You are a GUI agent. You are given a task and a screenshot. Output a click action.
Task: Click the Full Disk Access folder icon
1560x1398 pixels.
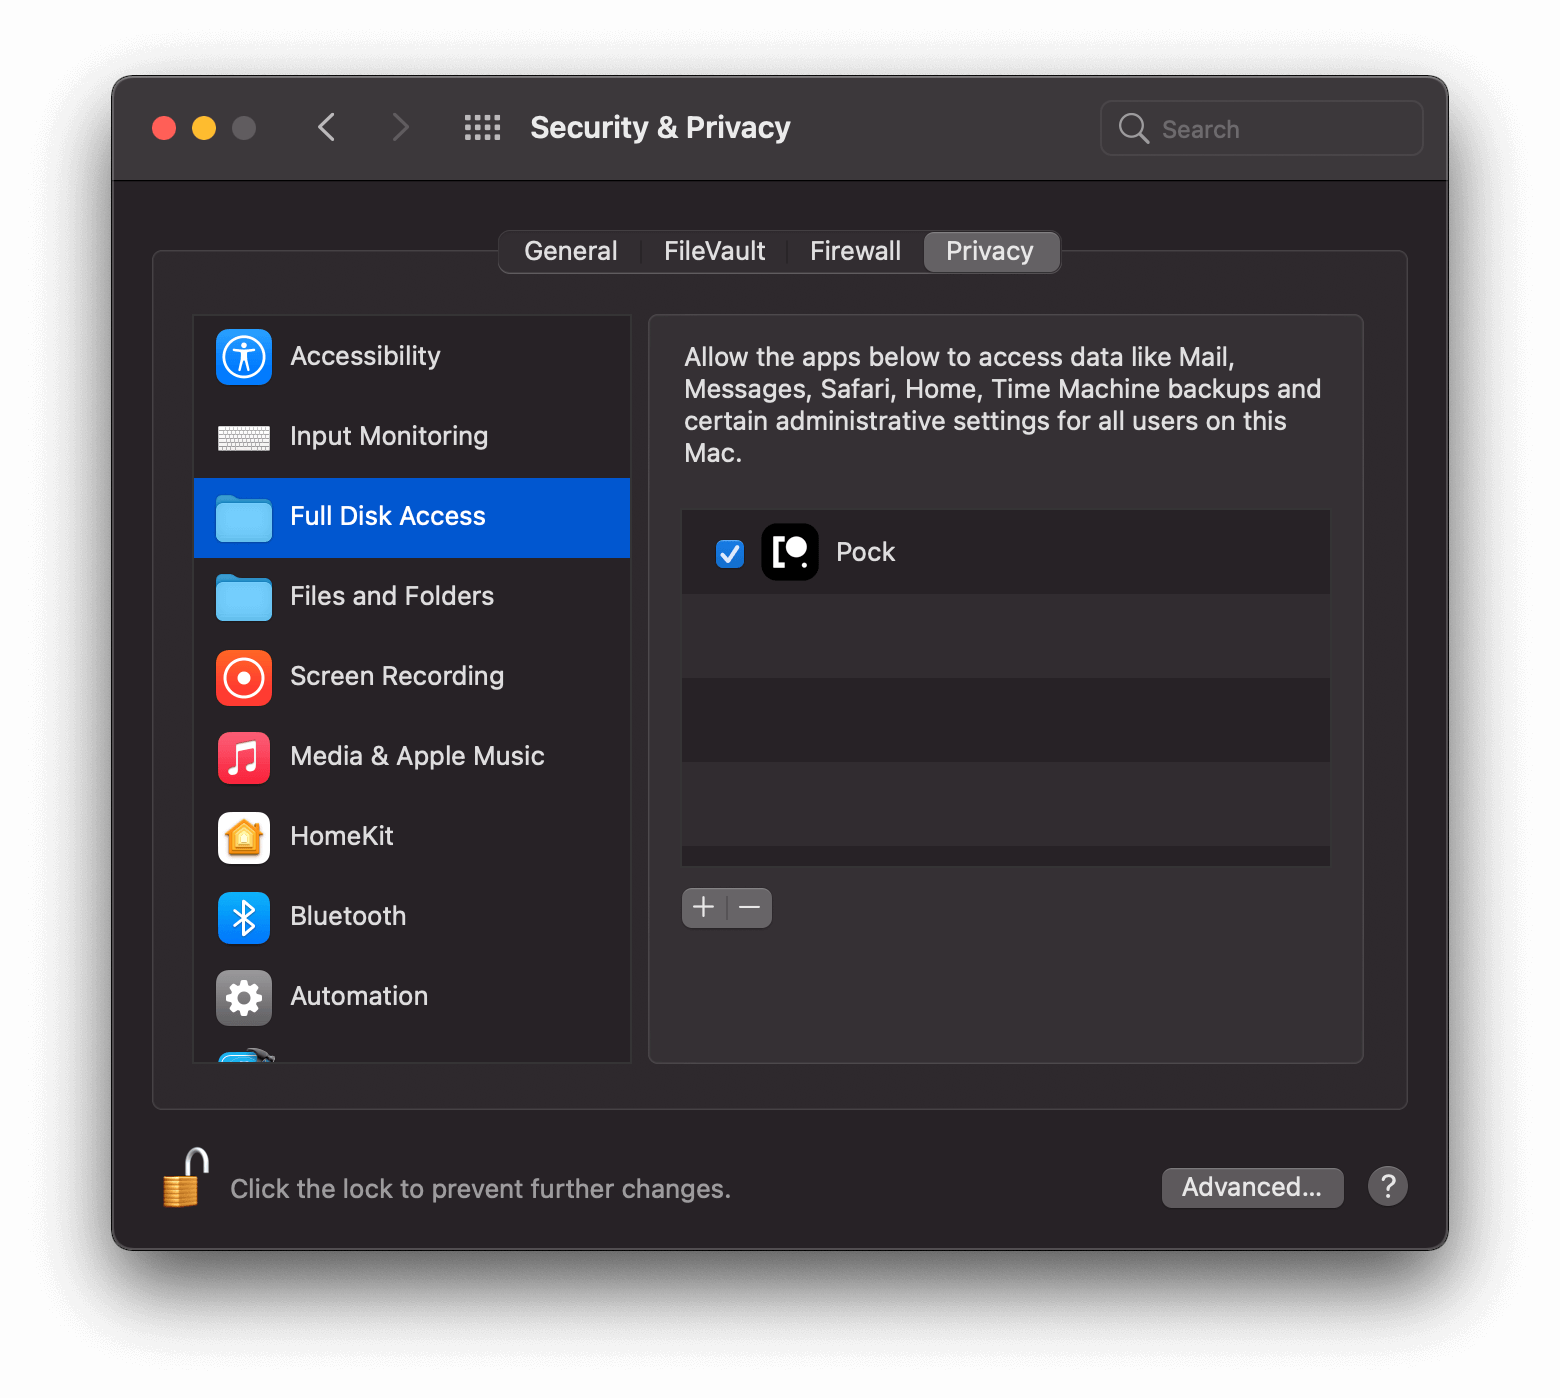pyautogui.click(x=243, y=517)
